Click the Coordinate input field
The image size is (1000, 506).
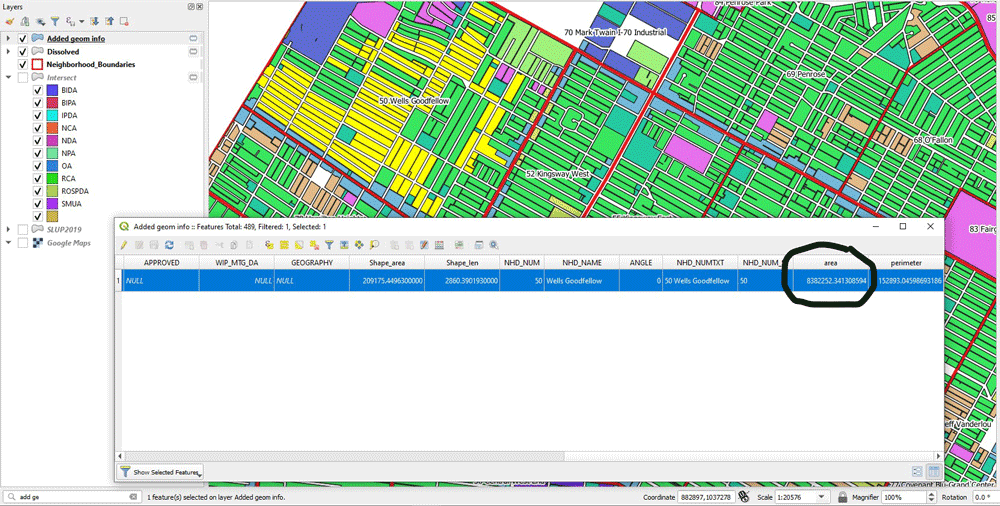705,497
